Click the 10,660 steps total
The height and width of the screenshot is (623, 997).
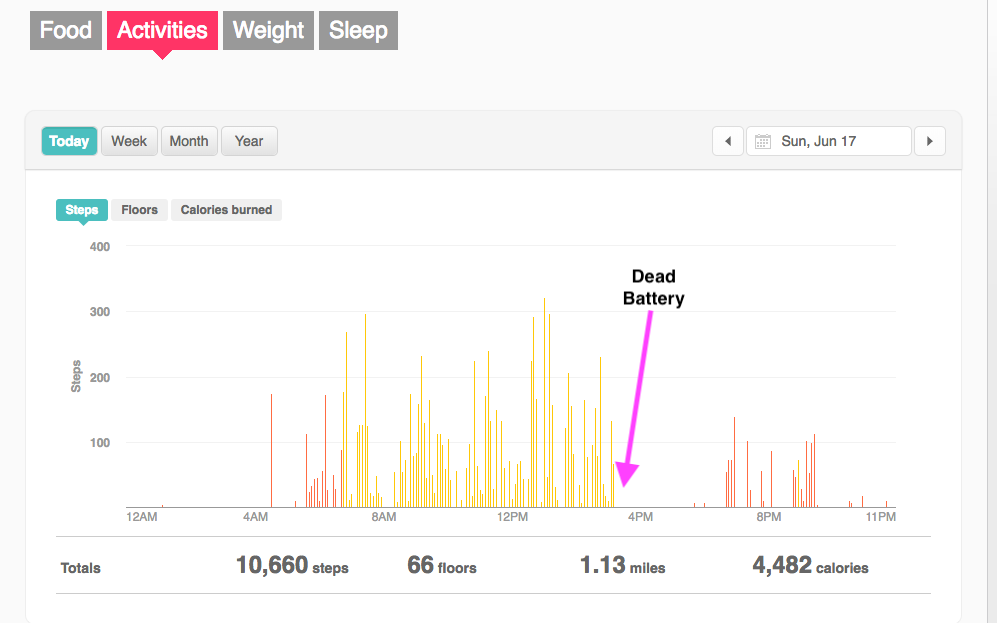coord(292,566)
